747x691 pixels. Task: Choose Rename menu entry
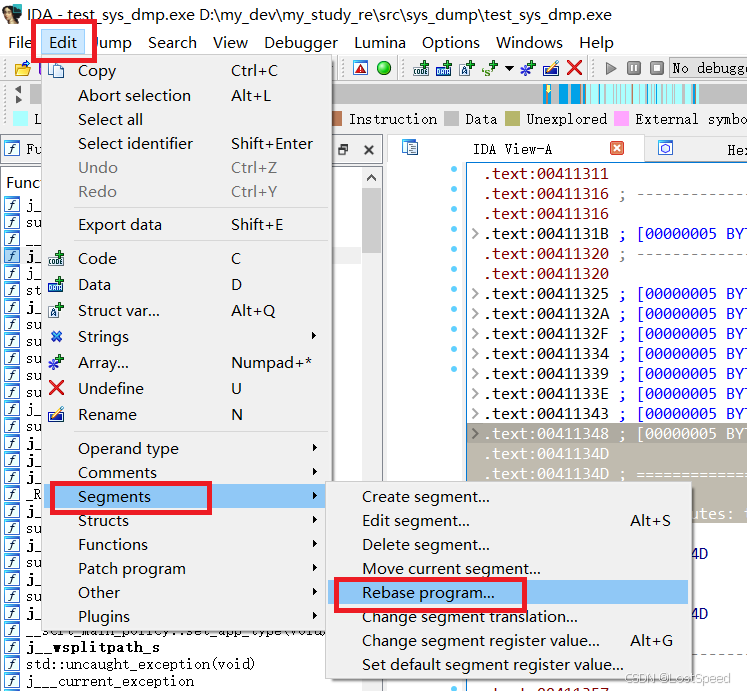[x=187, y=415]
